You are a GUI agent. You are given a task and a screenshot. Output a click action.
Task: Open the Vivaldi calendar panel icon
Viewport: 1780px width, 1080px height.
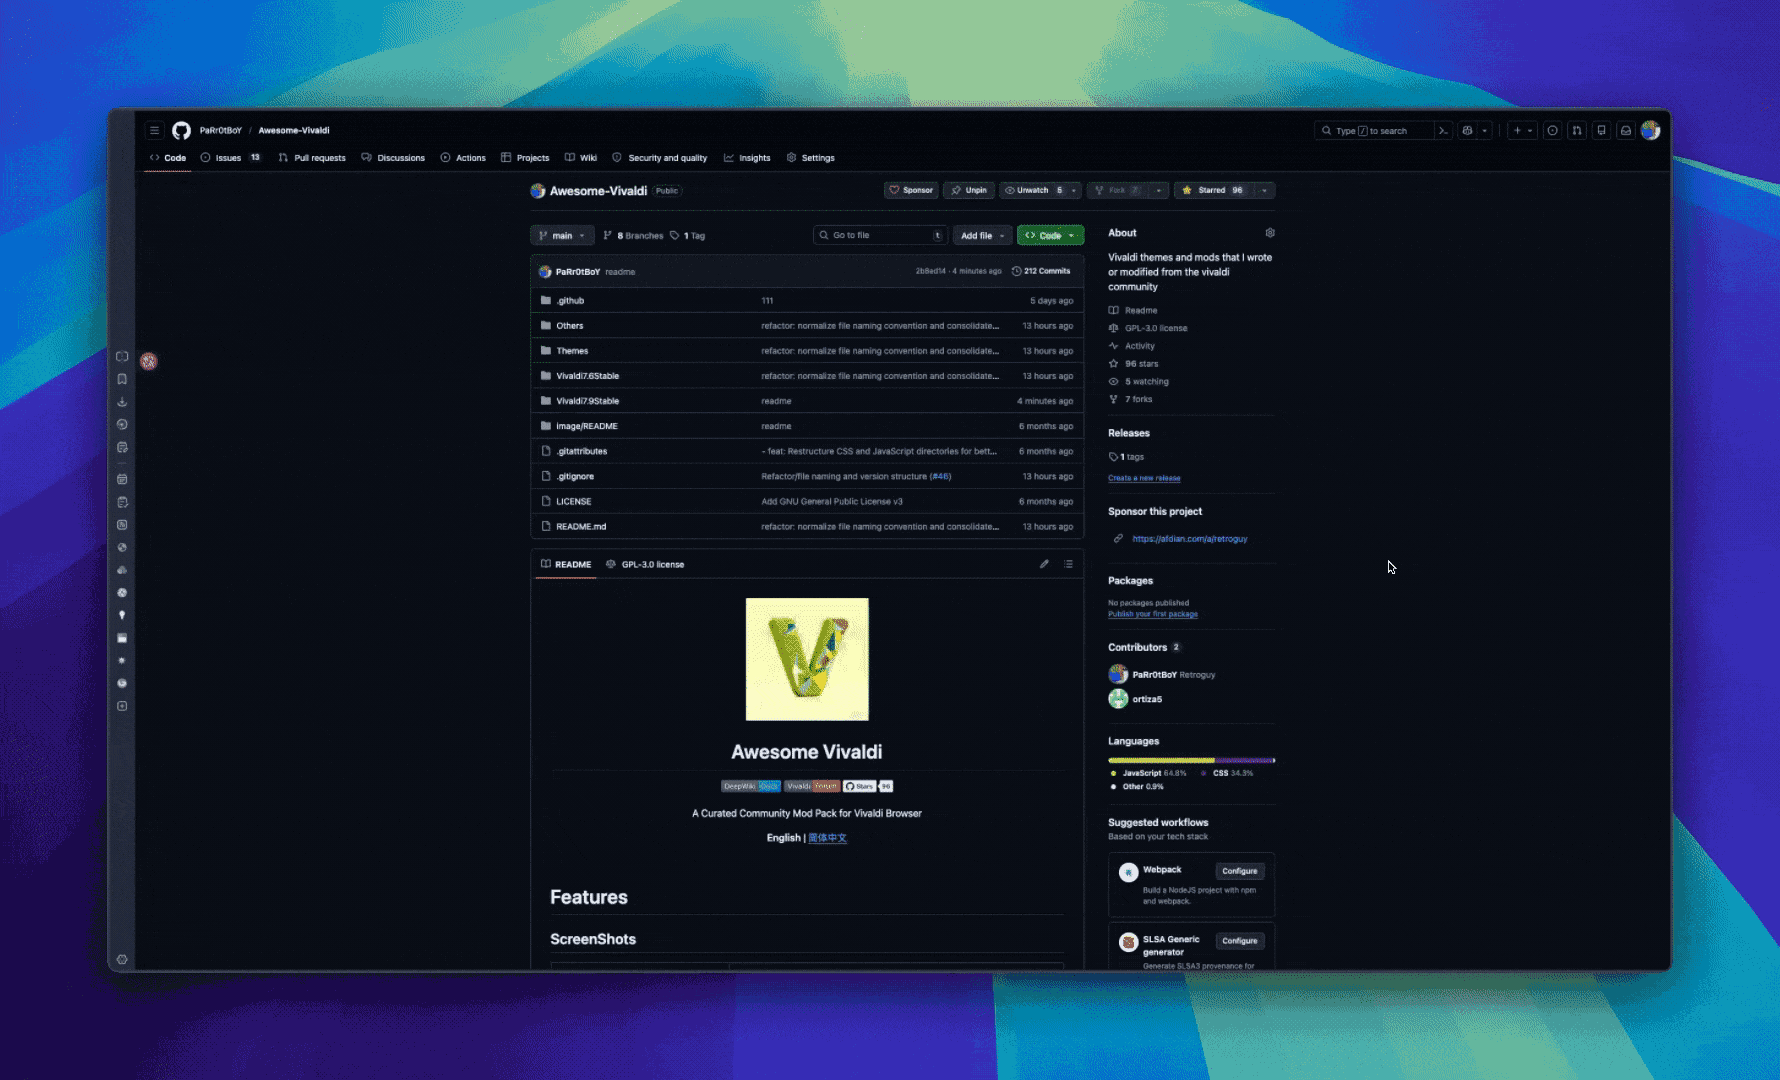tap(122, 479)
